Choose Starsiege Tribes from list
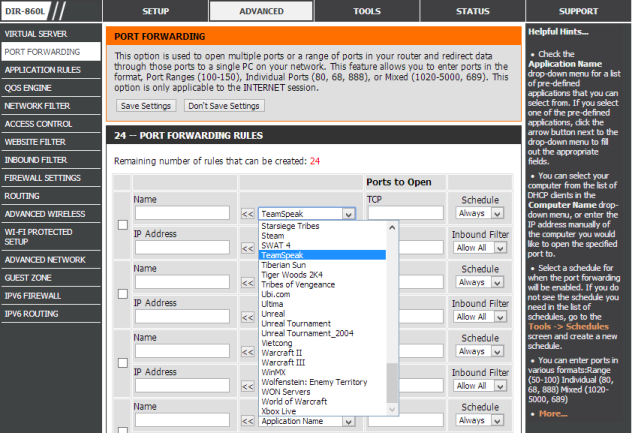632x433 pixels. (322, 226)
